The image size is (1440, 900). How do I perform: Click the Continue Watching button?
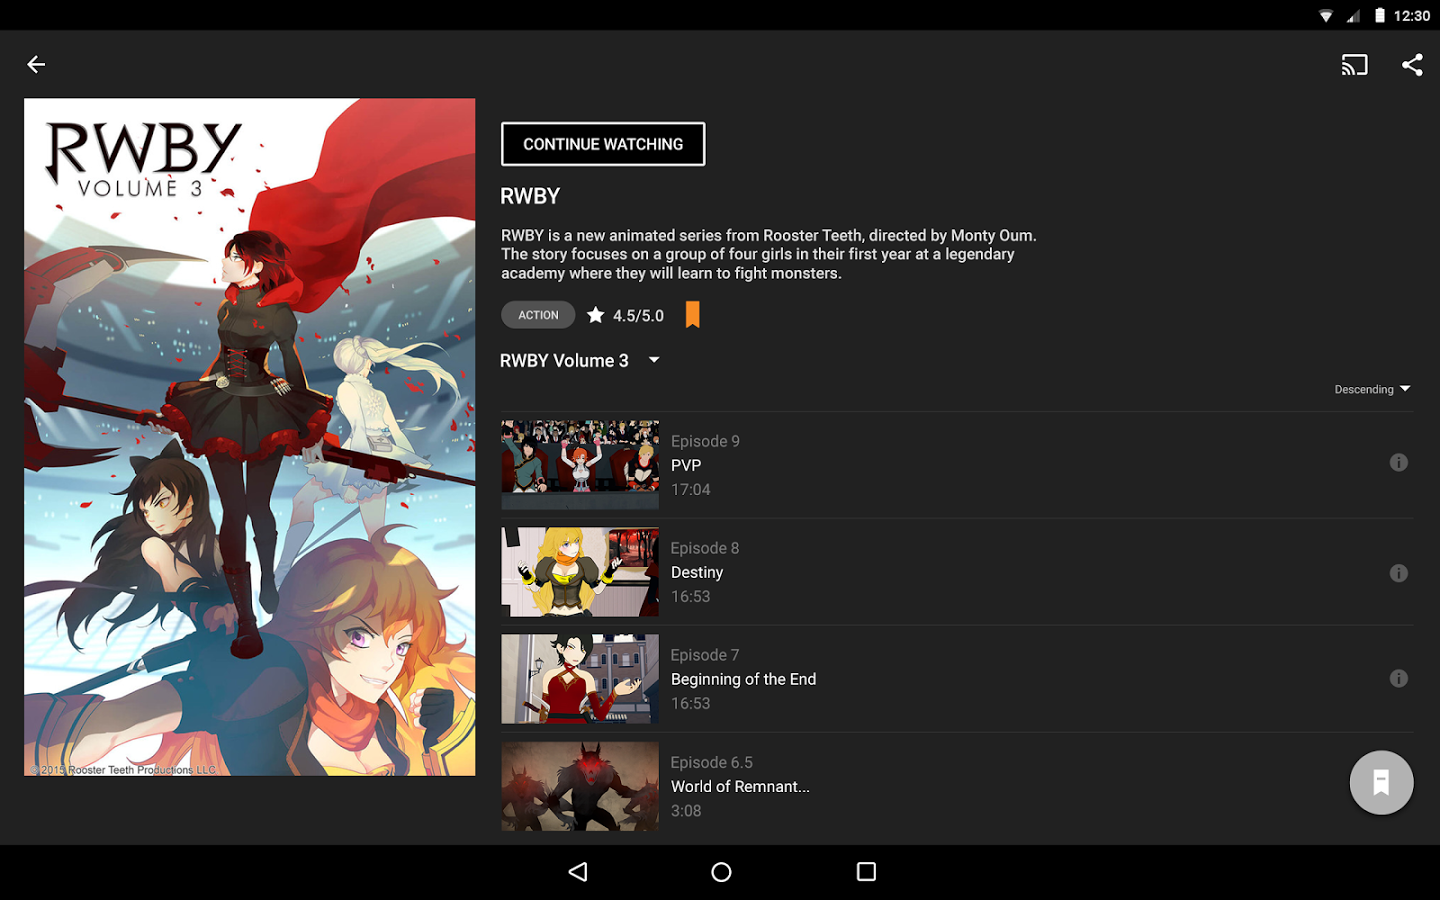pyautogui.click(x=603, y=144)
